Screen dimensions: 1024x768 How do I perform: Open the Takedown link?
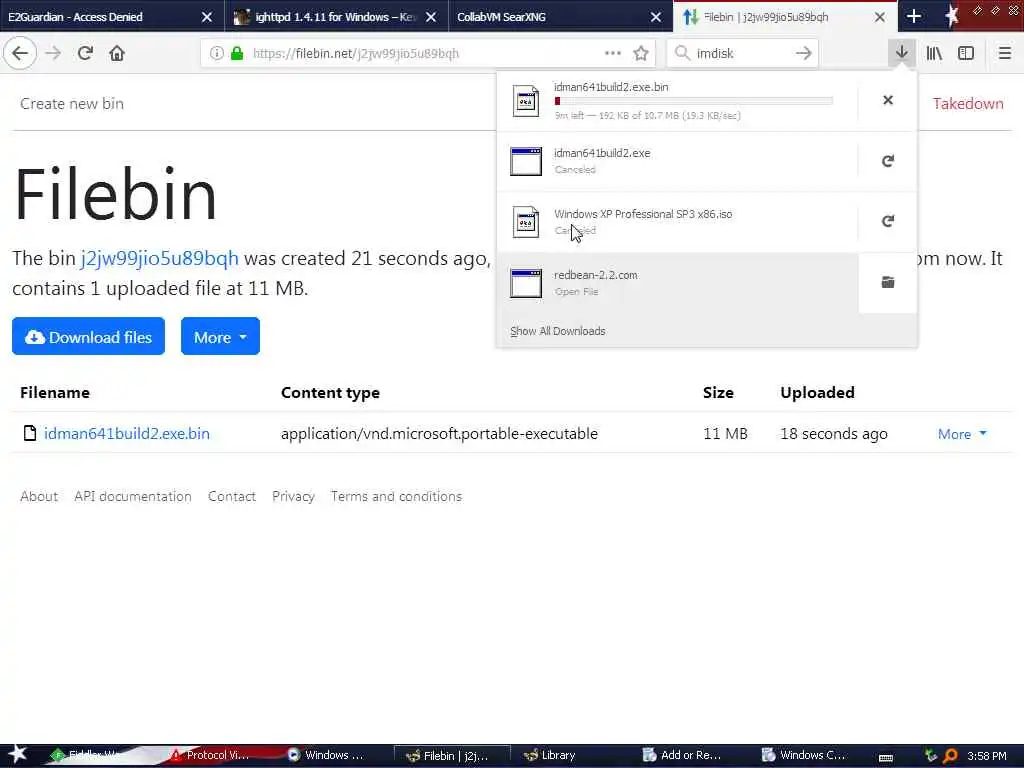(x=968, y=103)
